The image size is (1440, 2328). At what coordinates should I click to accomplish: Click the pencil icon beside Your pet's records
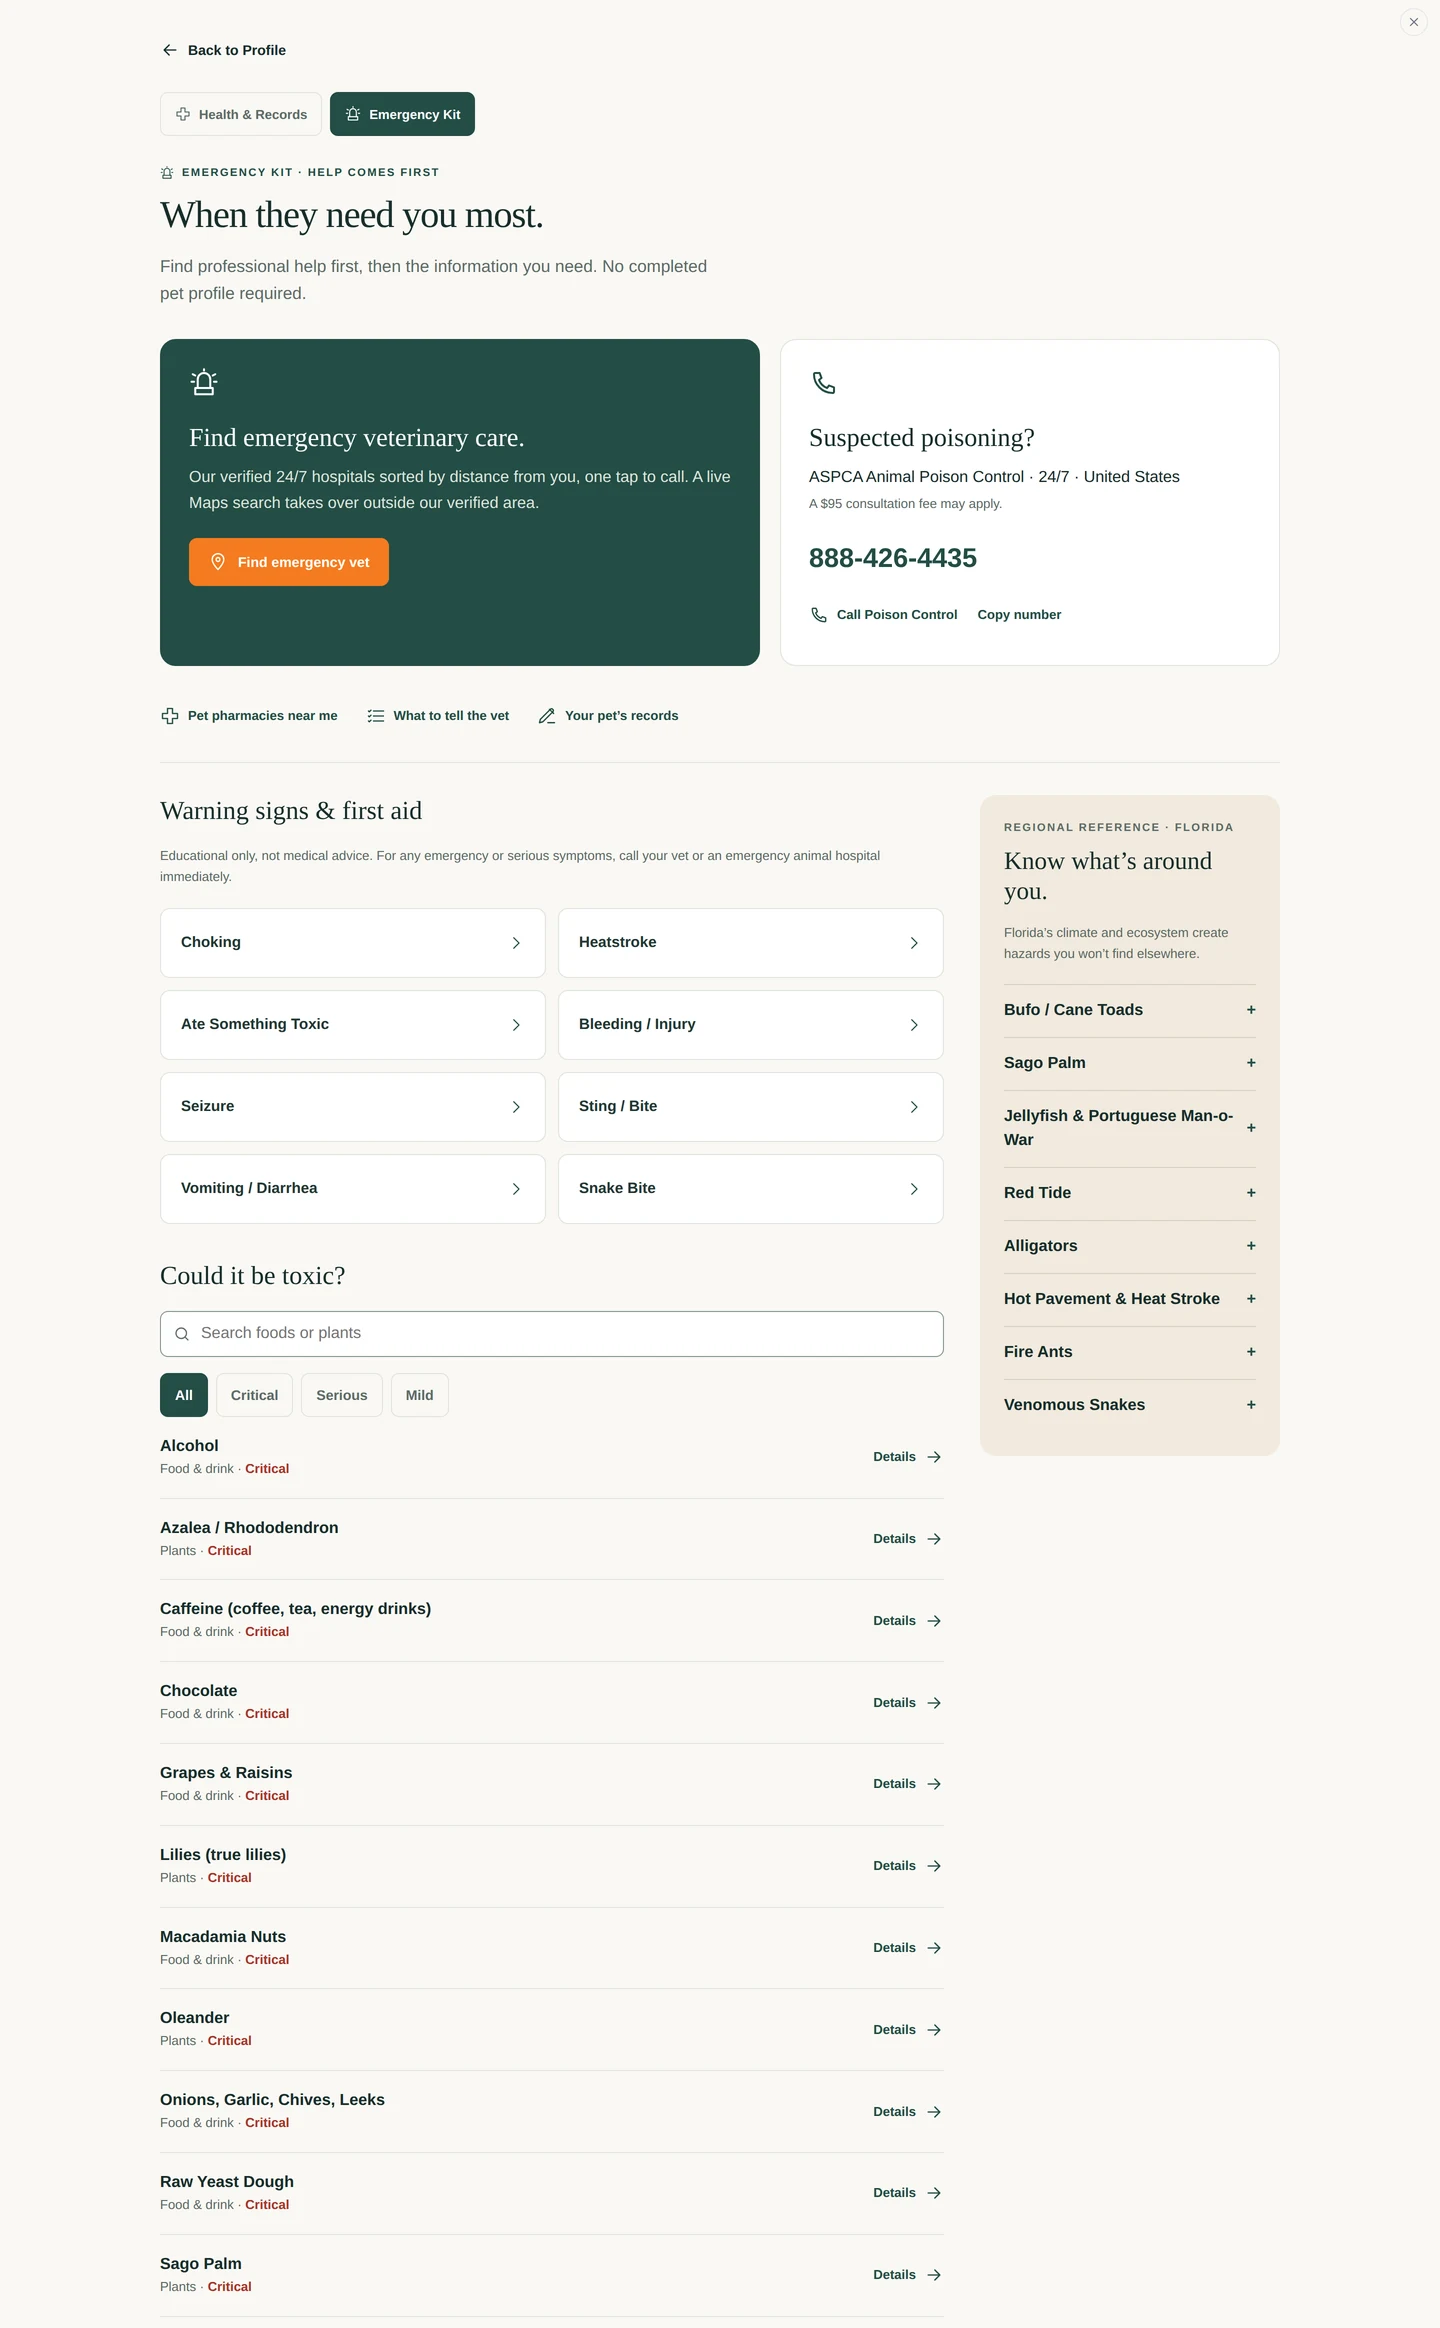tap(547, 716)
